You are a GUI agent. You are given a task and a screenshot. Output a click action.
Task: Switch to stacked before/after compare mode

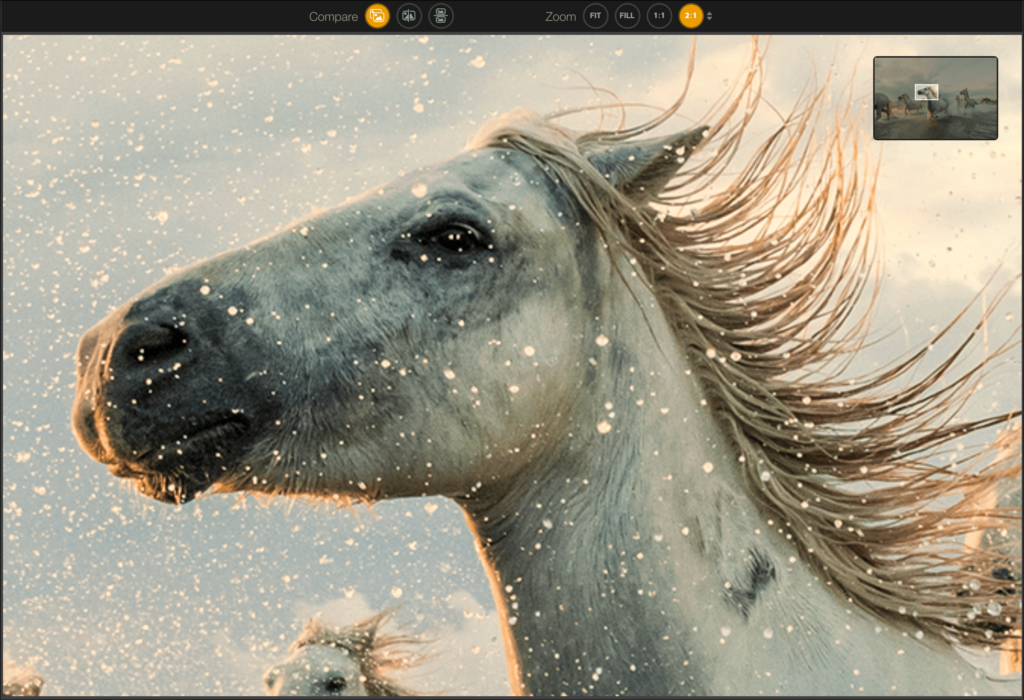pos(441,16)
